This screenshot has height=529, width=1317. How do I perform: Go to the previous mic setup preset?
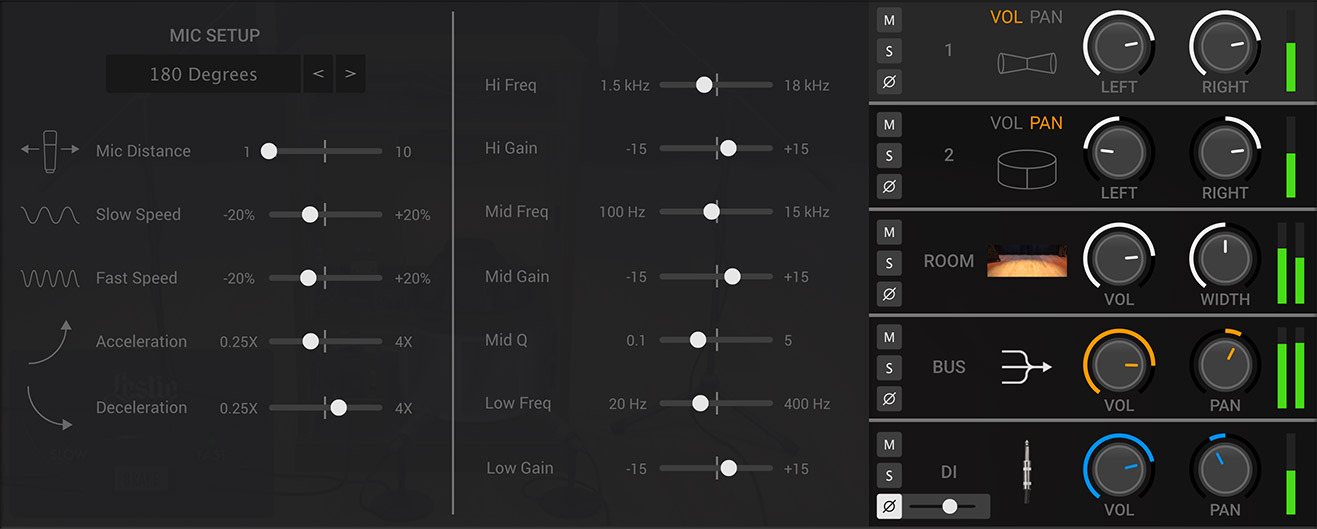(318, 74)
